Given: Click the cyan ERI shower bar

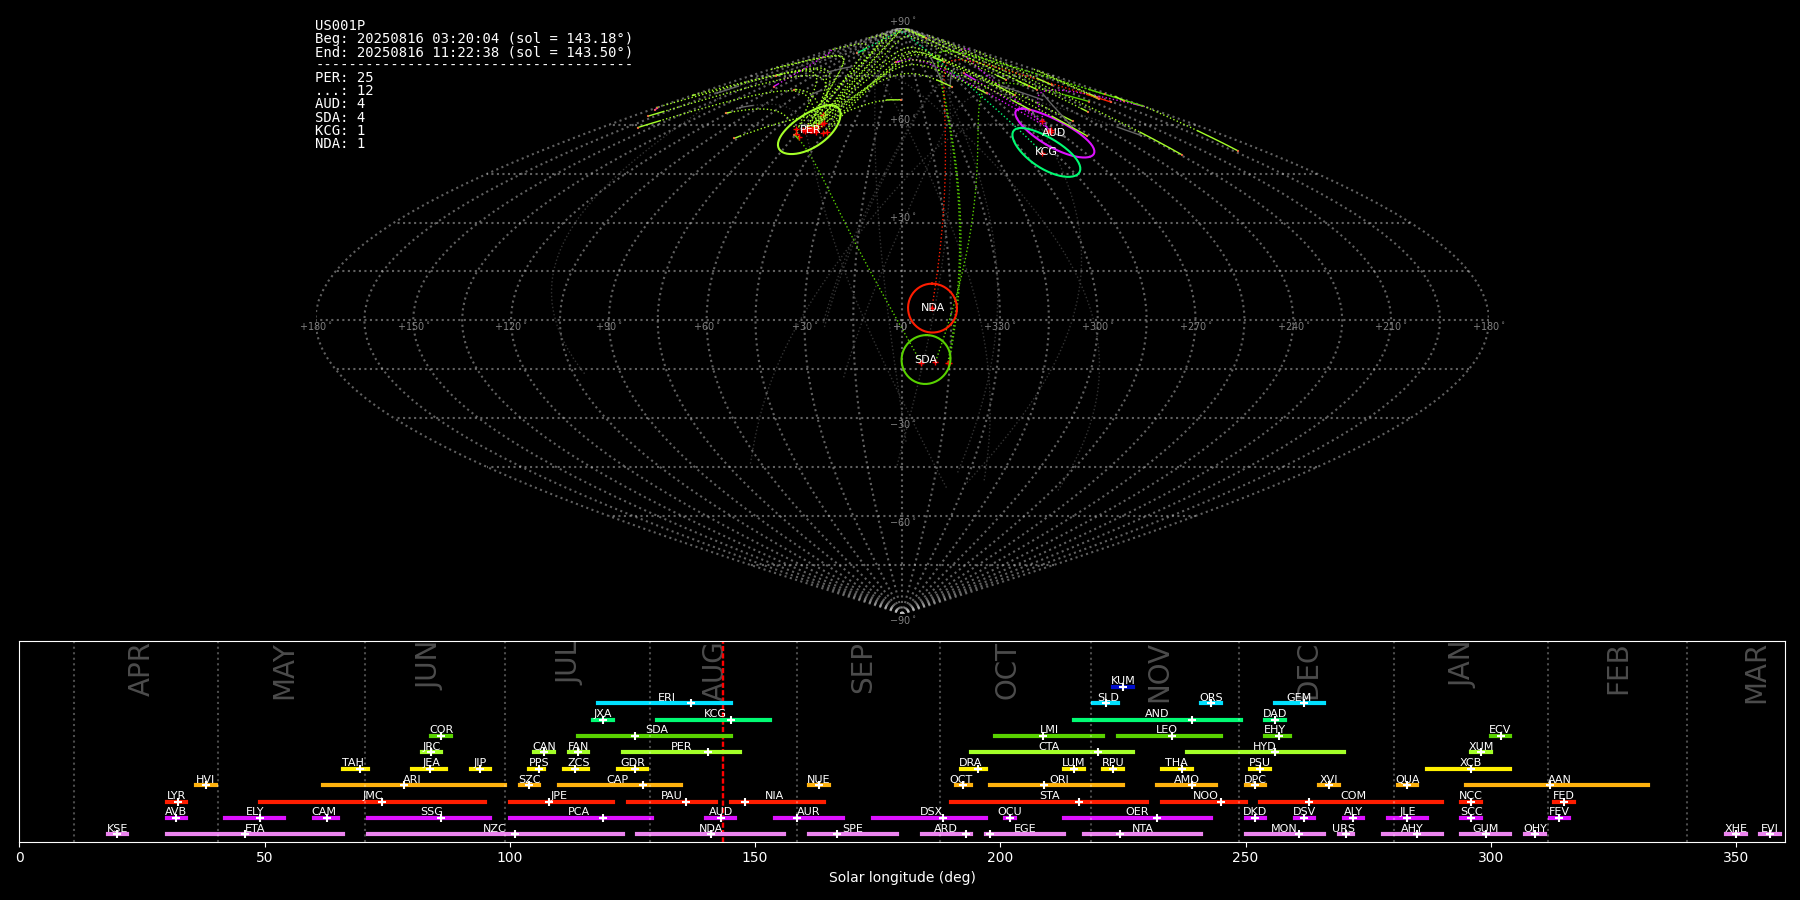Looking at the screenshot, I should 664,703.
